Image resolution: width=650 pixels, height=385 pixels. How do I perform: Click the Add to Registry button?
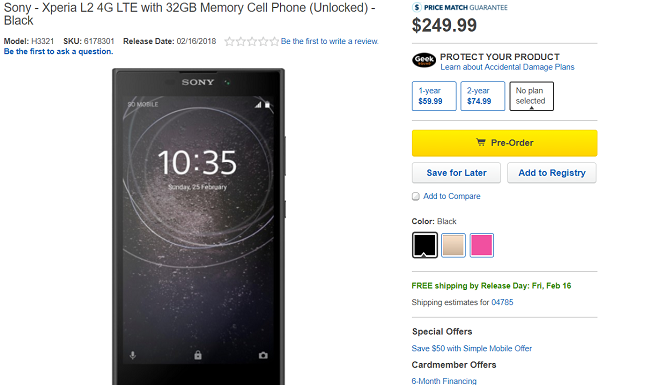(552, 173)
